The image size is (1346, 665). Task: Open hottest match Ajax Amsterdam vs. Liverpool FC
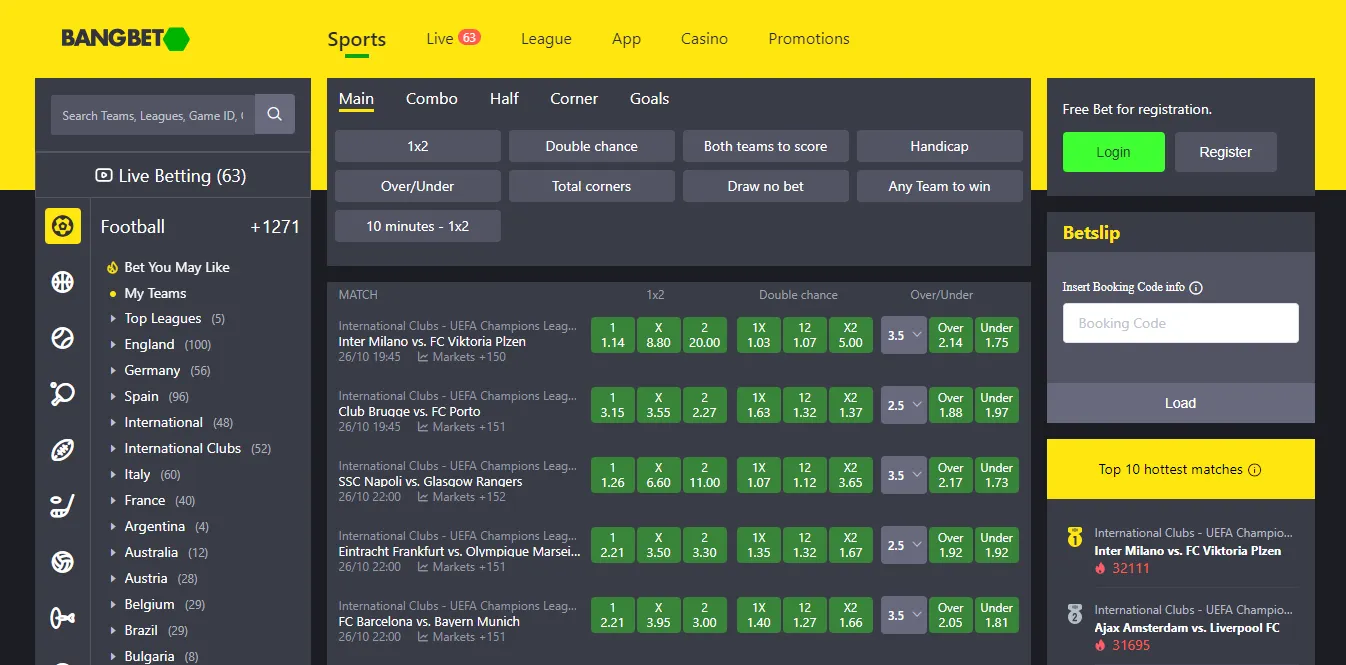click(x=1187, y=627)
